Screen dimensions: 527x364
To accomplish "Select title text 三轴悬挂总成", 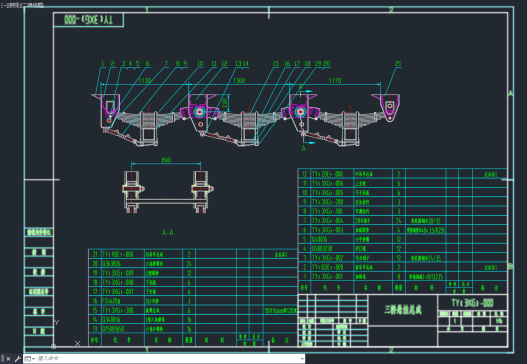I will (x=403, y=309).
